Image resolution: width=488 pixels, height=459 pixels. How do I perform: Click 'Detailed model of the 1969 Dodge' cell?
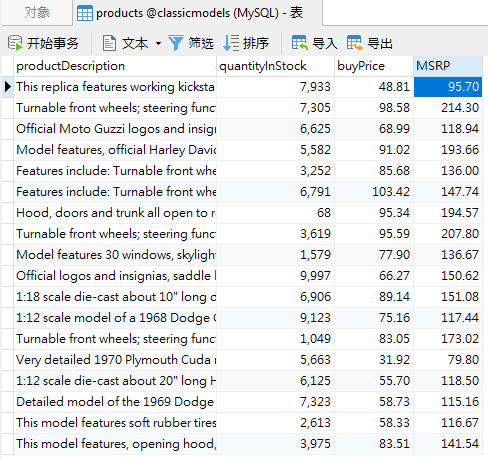click(115, 402)
